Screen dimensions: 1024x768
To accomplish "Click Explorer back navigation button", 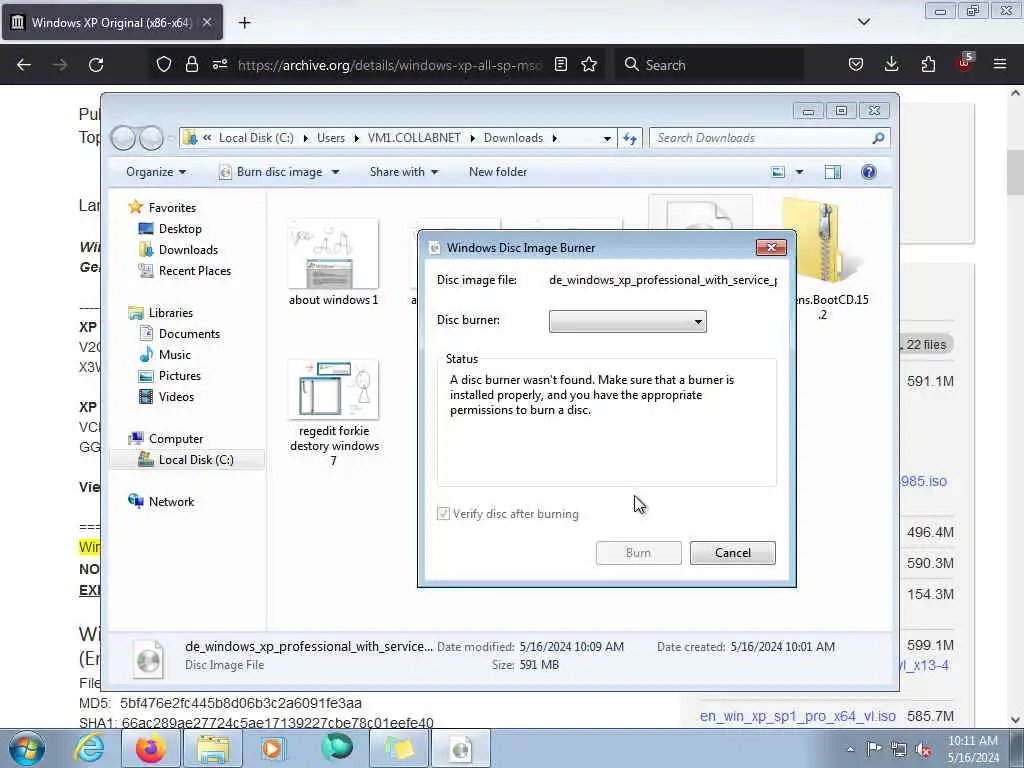I will click(x=123, y=138).
